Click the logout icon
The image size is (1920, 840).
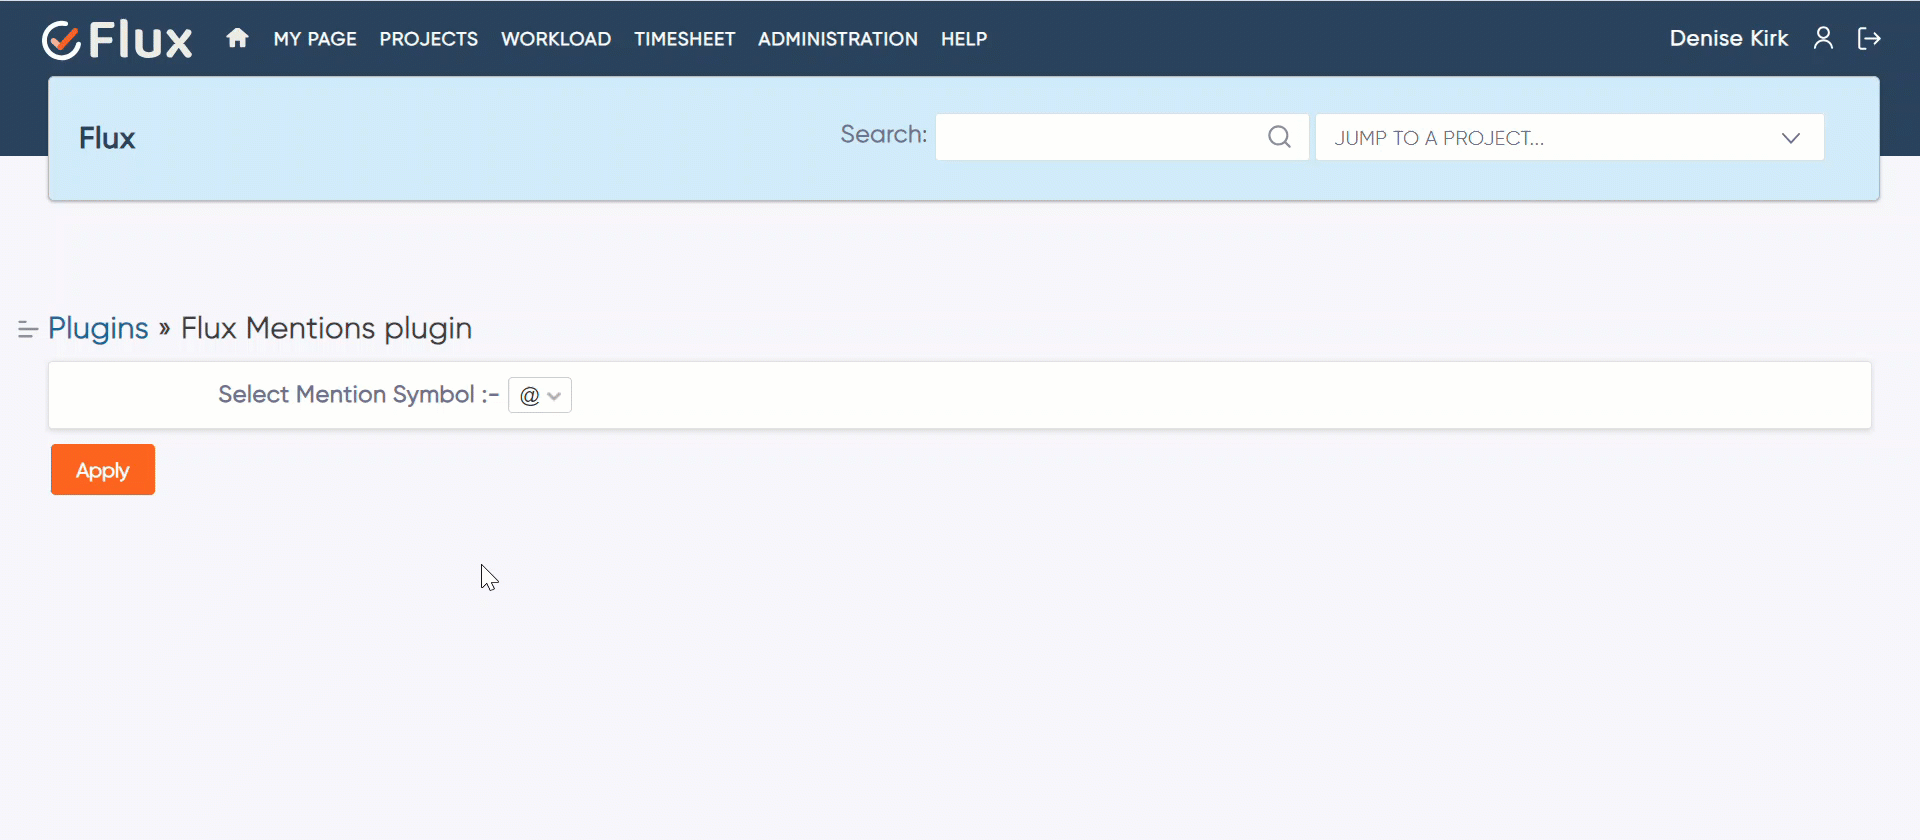point(1869,38)
